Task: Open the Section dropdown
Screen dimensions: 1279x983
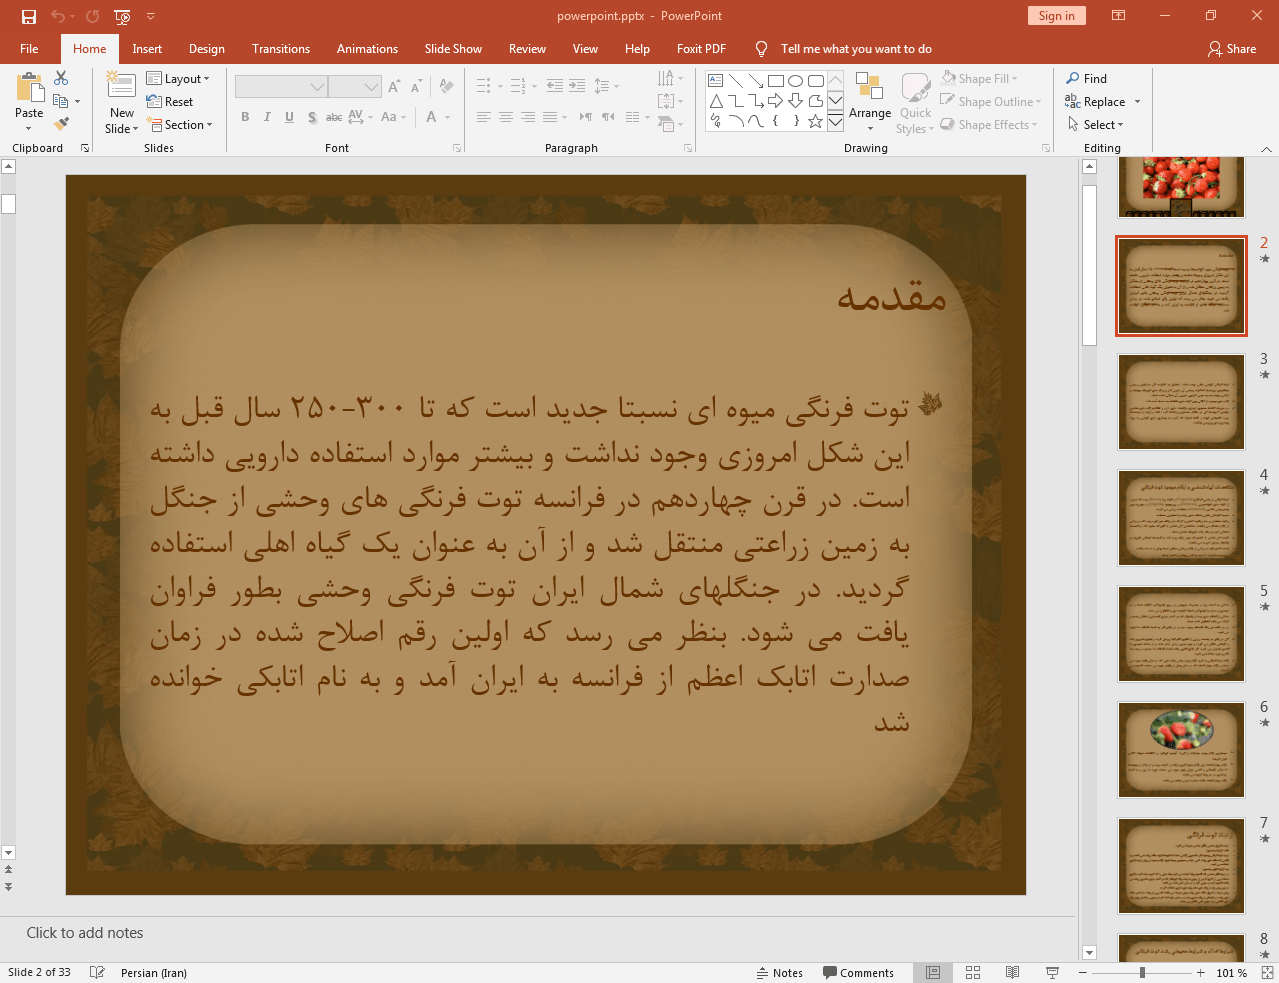Action: (x=180, y=124)
